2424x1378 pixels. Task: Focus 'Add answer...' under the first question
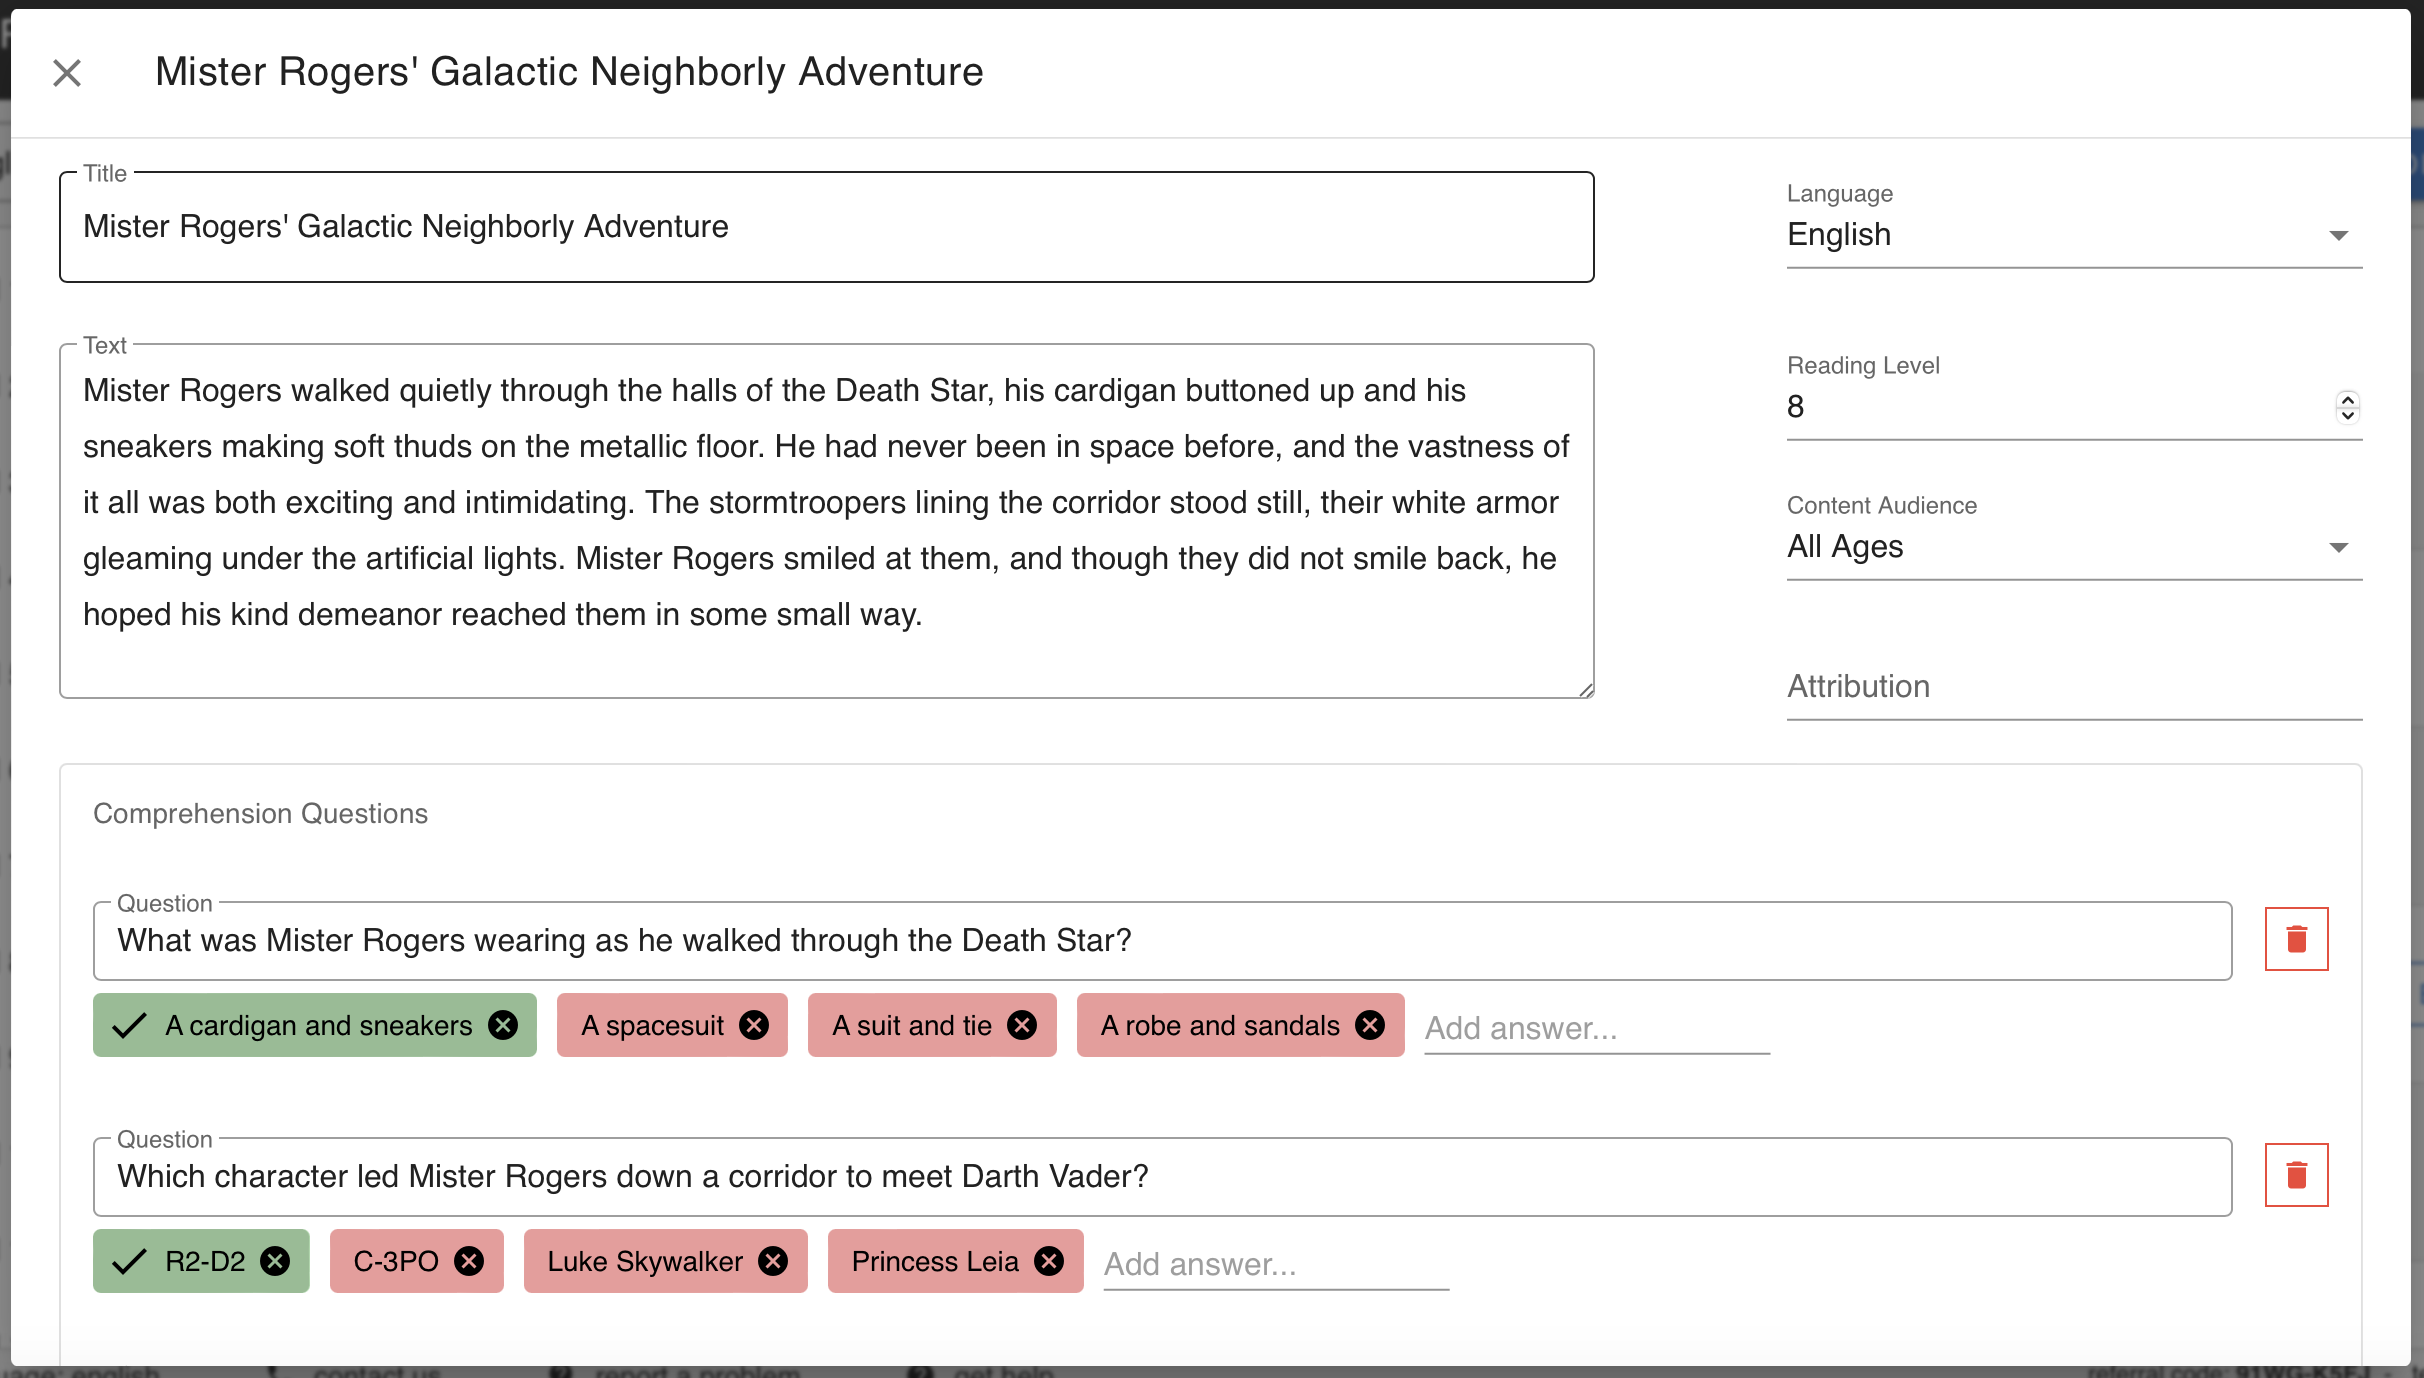pyautogui.click(x=1597, y=1028)
